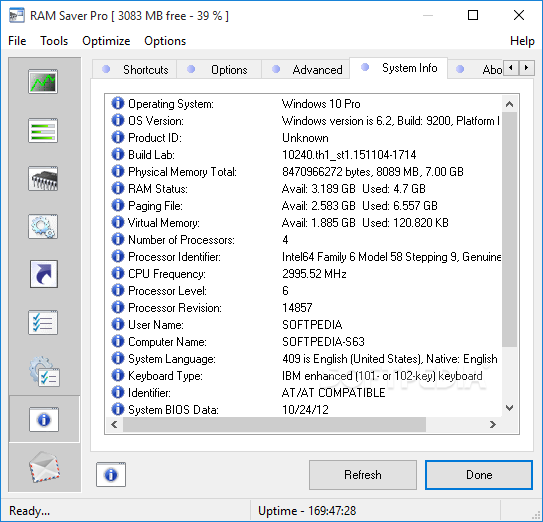Open the gear with checklist advanced icon
543x522 pixels.
44,371
